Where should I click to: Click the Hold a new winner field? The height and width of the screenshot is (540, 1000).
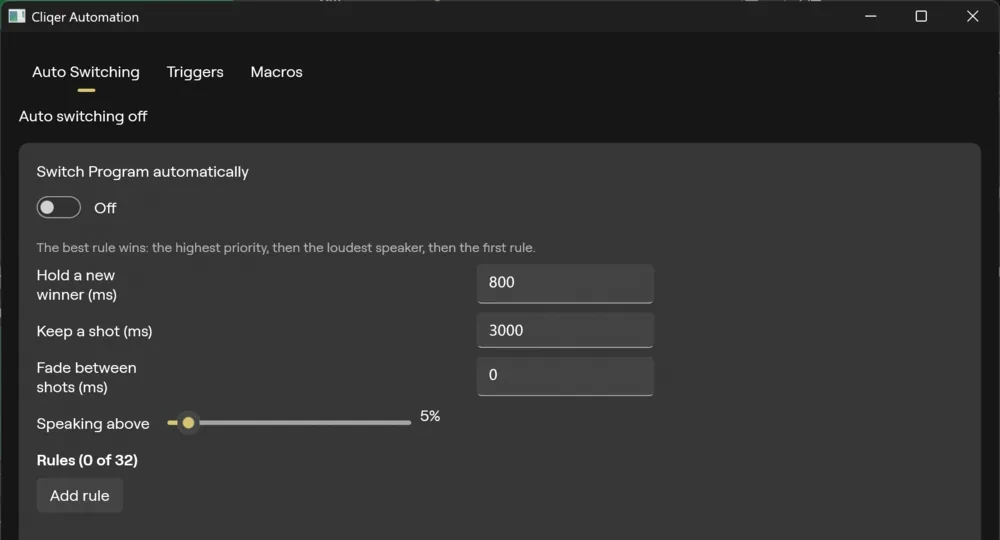pyautogui.click(x=565, y=283)
